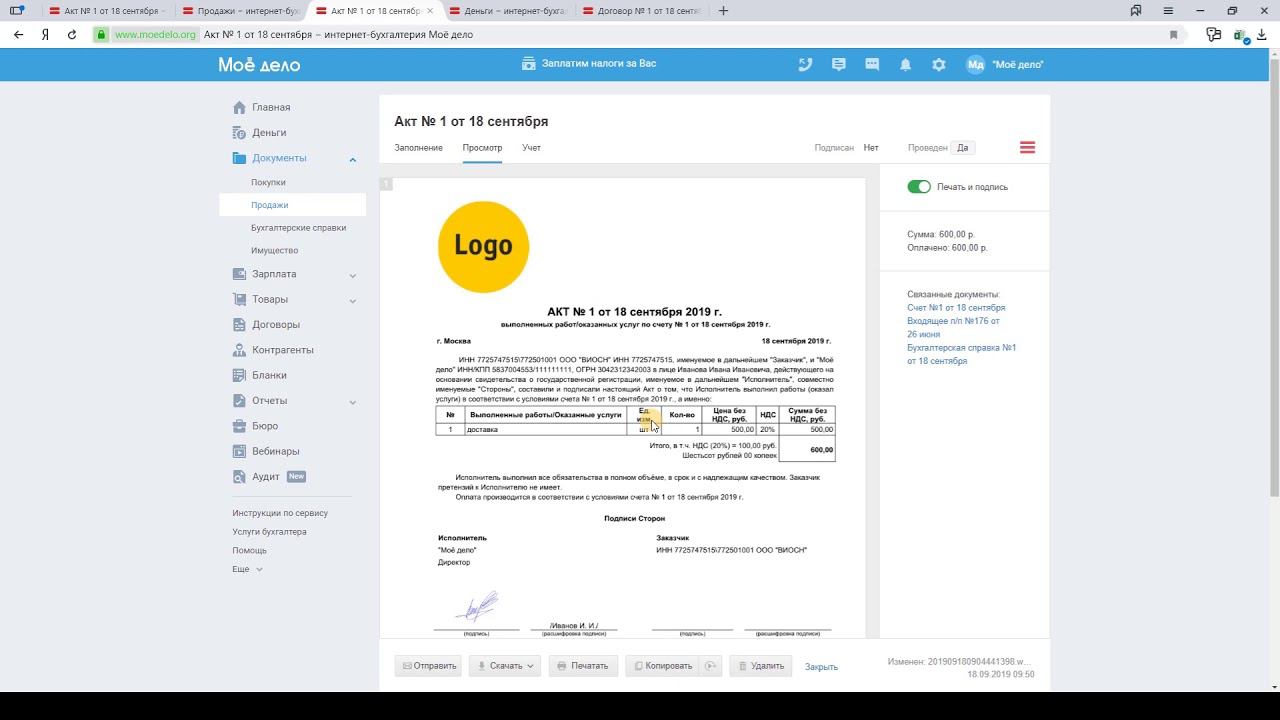Click the Отправить button
1280x720 pixels.
click(428, 666)
